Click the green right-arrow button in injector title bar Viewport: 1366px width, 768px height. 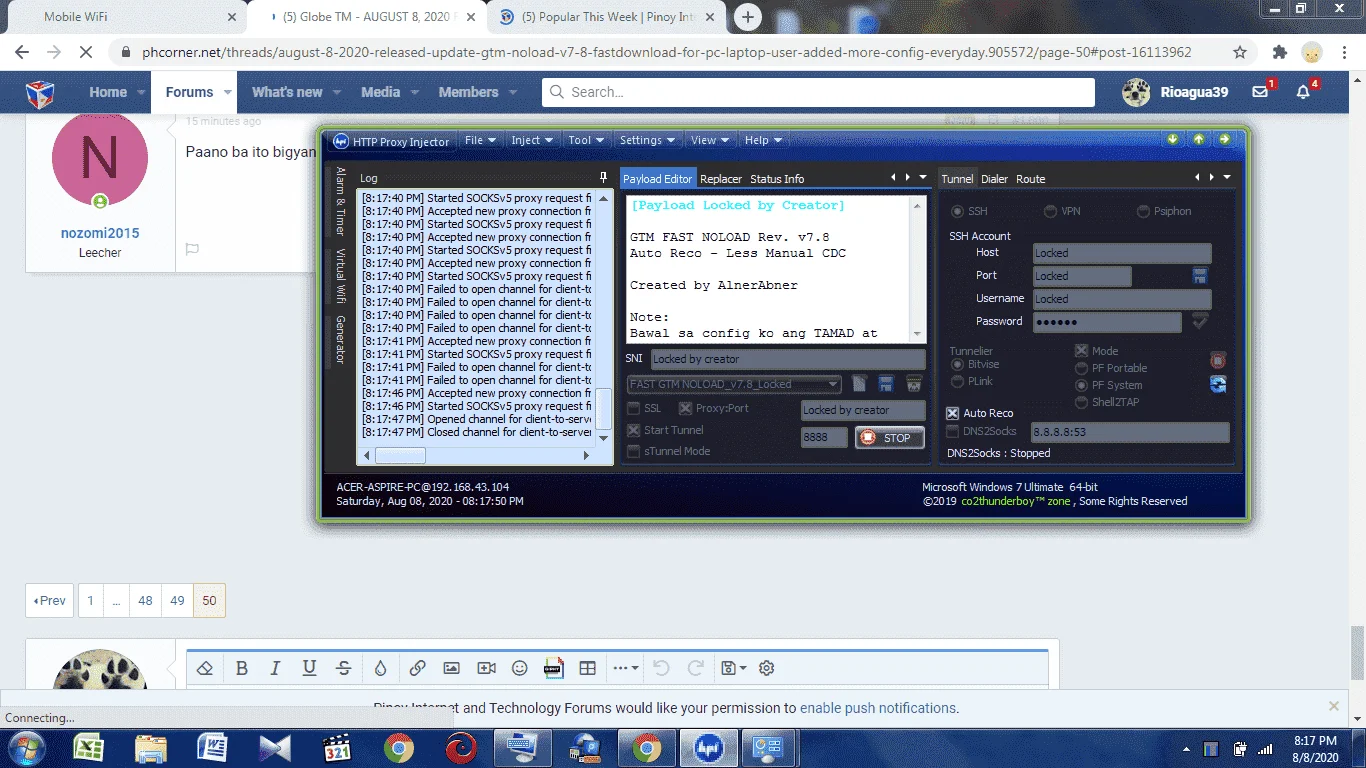[1224, 140]
